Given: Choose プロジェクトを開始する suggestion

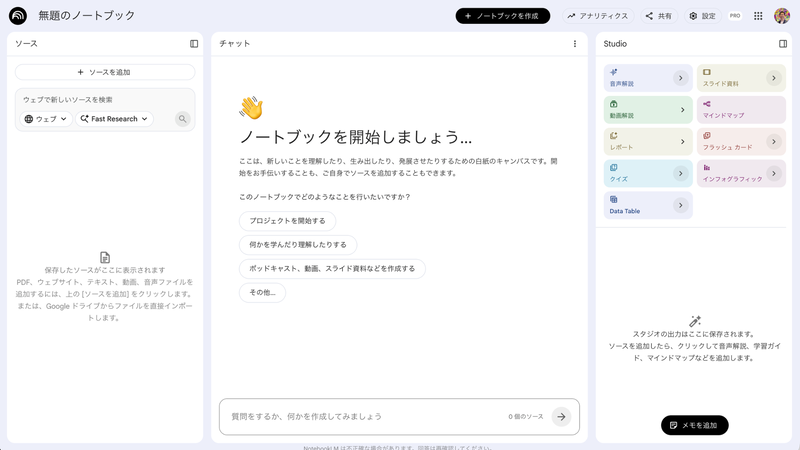Looking at the screenshot, I should click(x=287, y=221).
